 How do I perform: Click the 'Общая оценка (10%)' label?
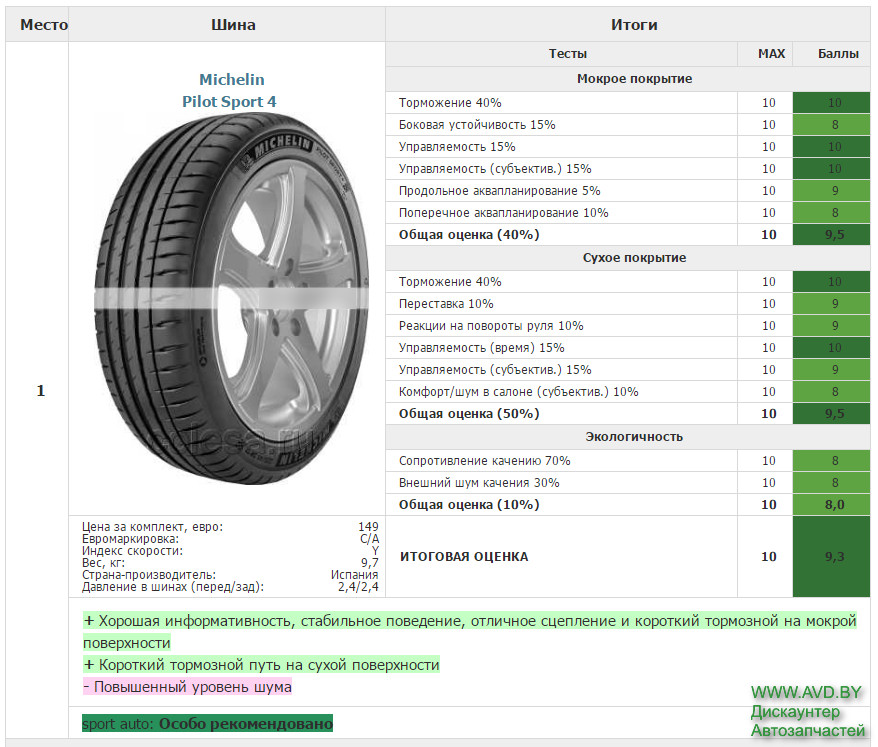point(469,505)
